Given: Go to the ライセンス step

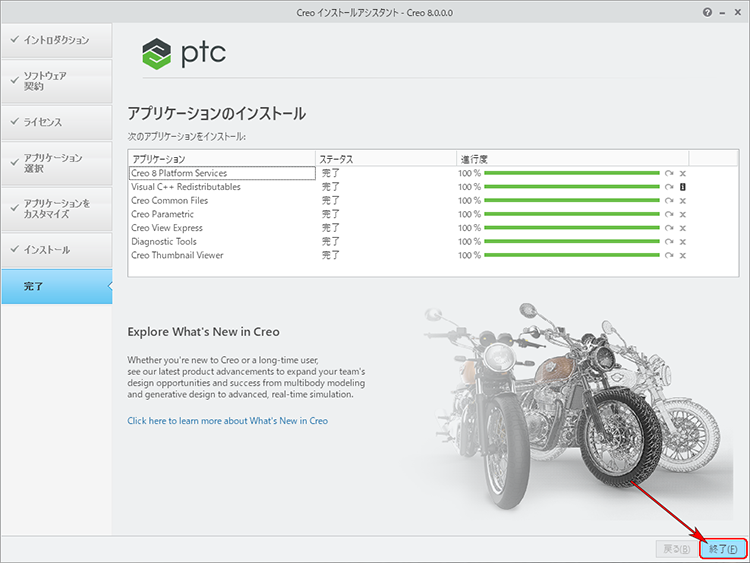Looking at the screenshot, I should [56, 122].
